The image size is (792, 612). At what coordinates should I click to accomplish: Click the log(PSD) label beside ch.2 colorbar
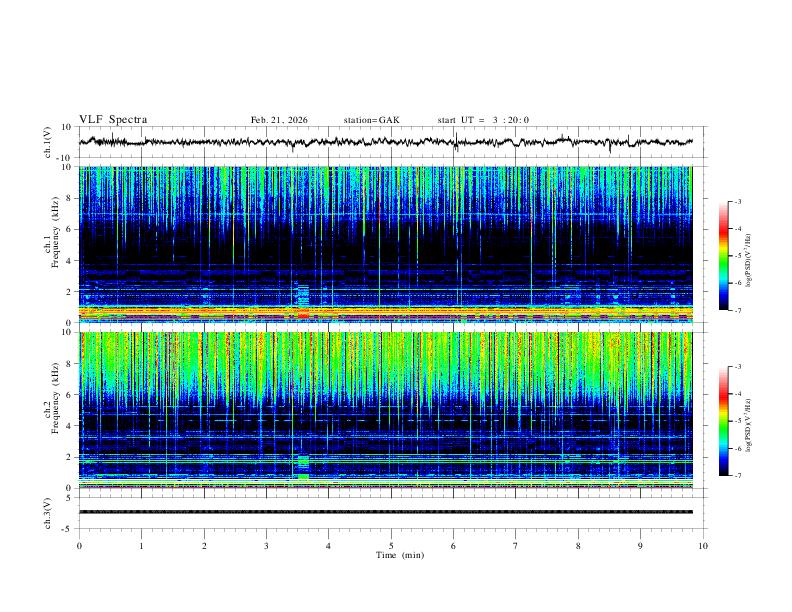coord(749,425)
